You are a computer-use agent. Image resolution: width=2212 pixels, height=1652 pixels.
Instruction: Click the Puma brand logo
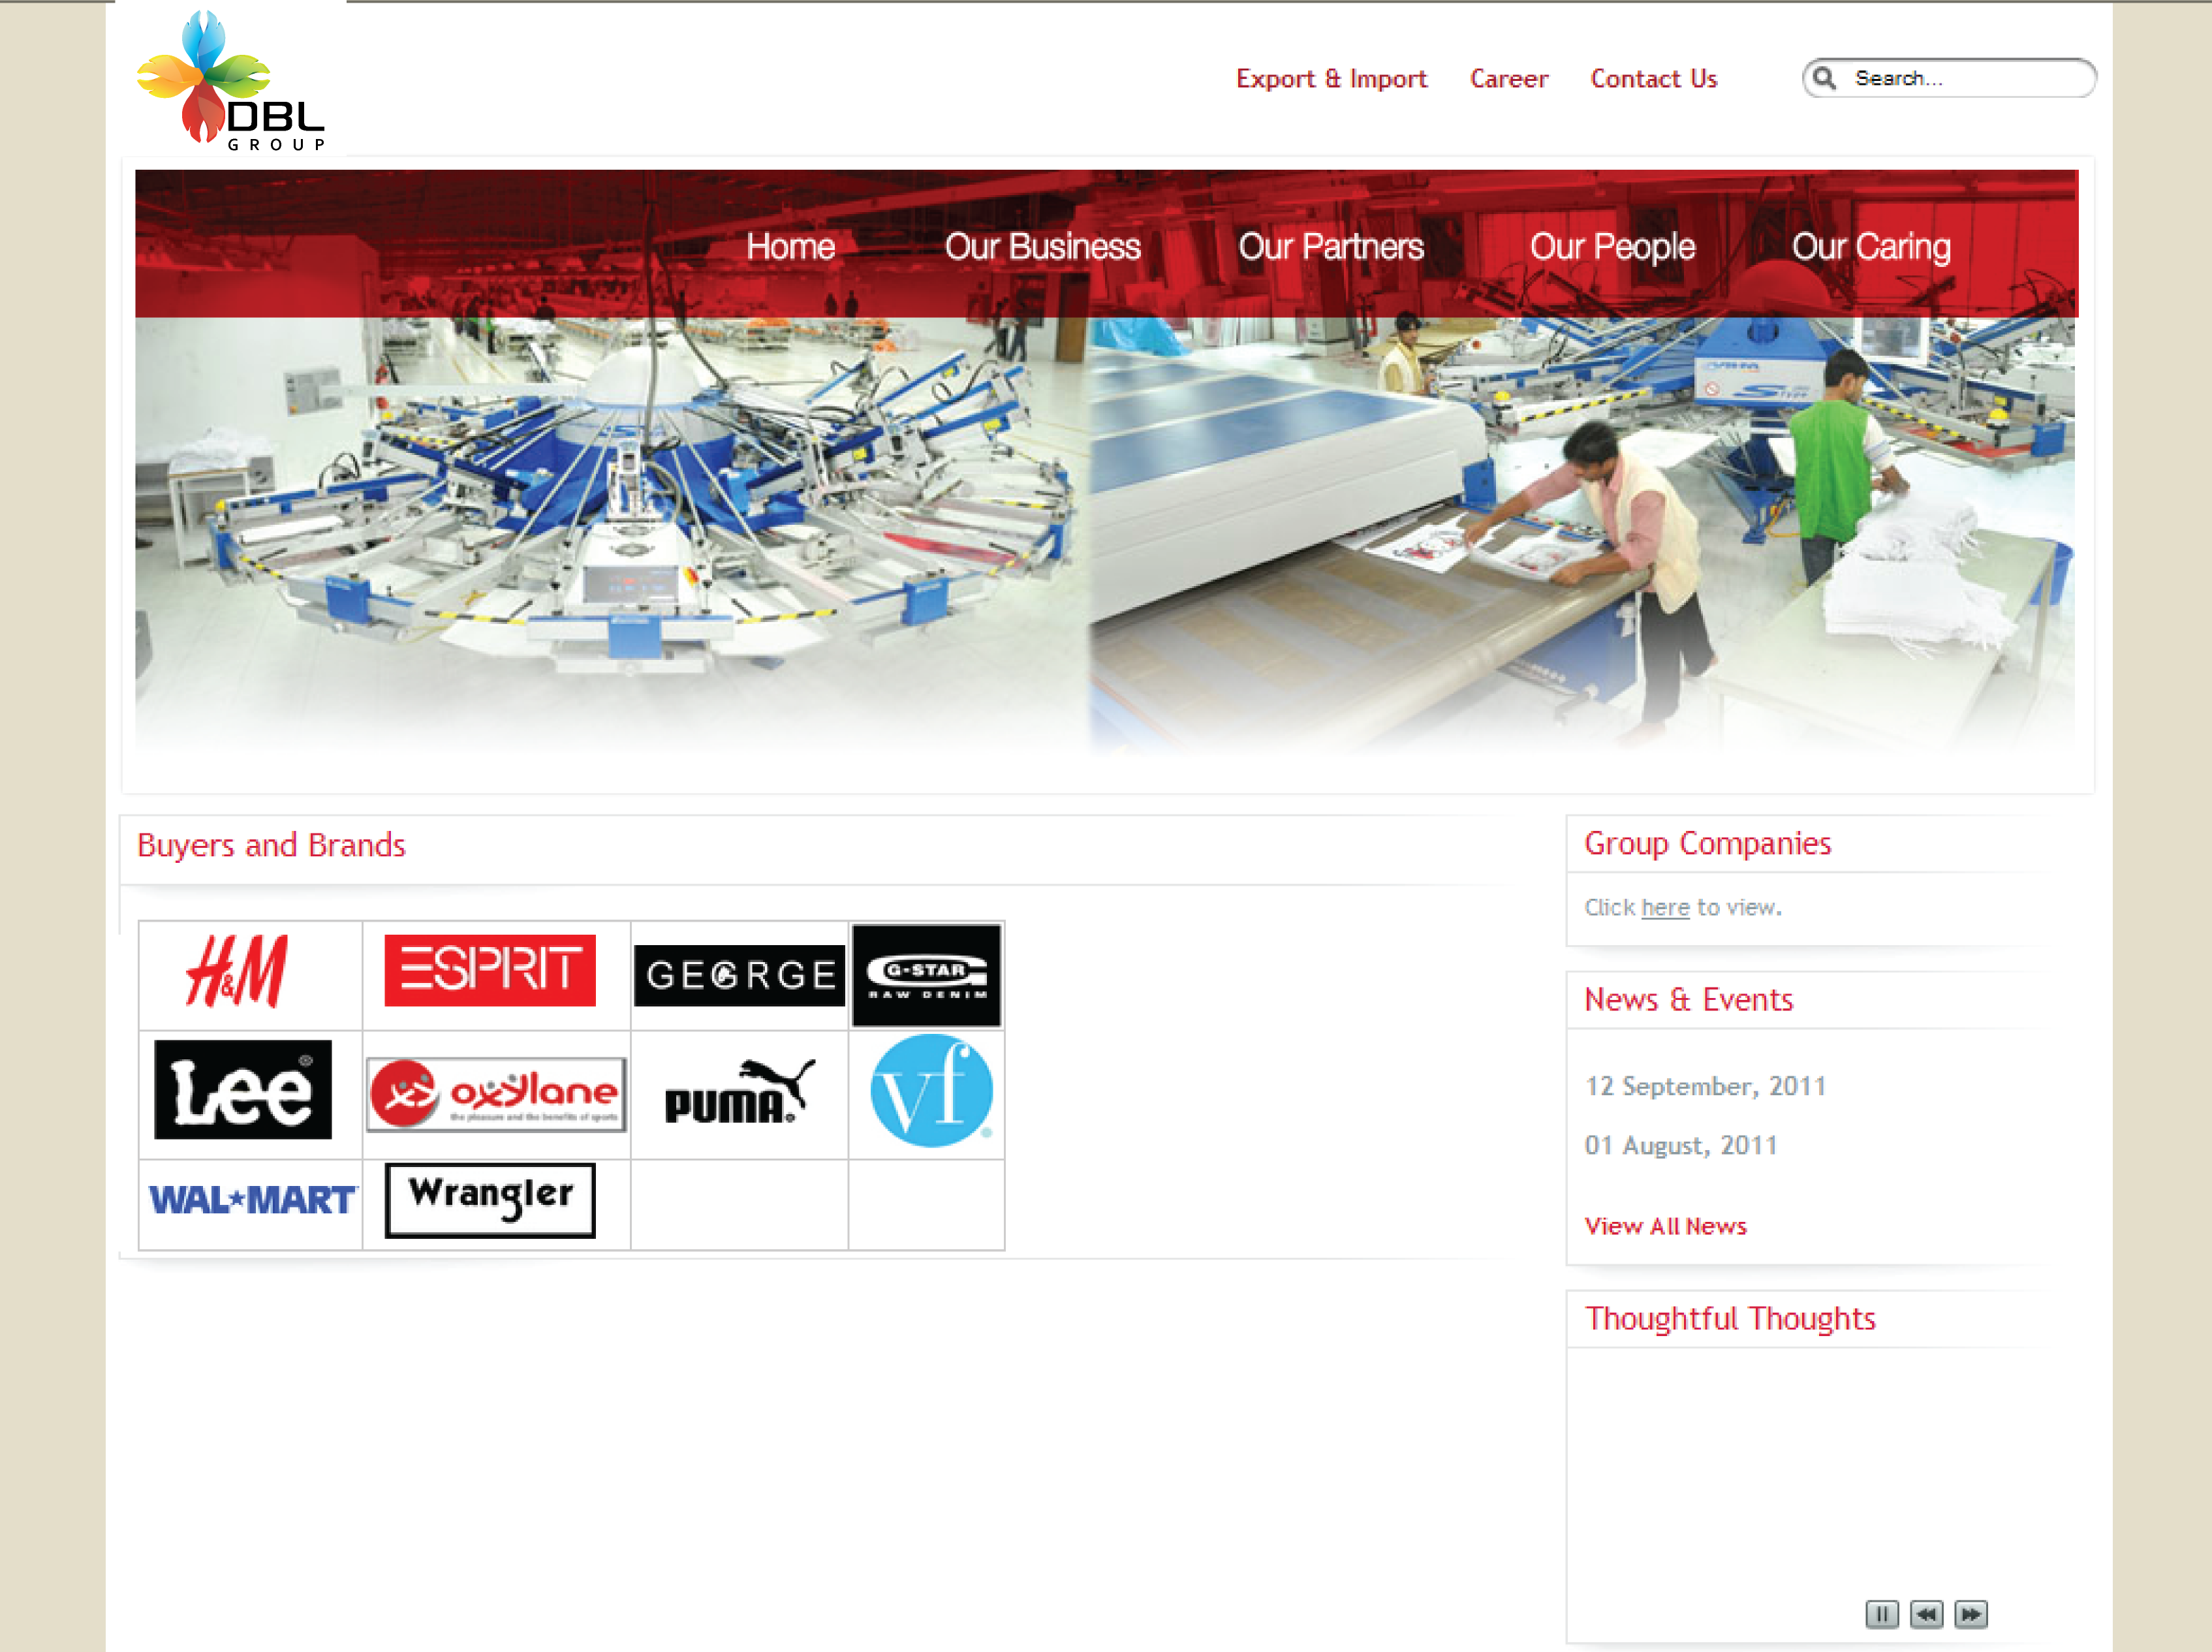739,1092
